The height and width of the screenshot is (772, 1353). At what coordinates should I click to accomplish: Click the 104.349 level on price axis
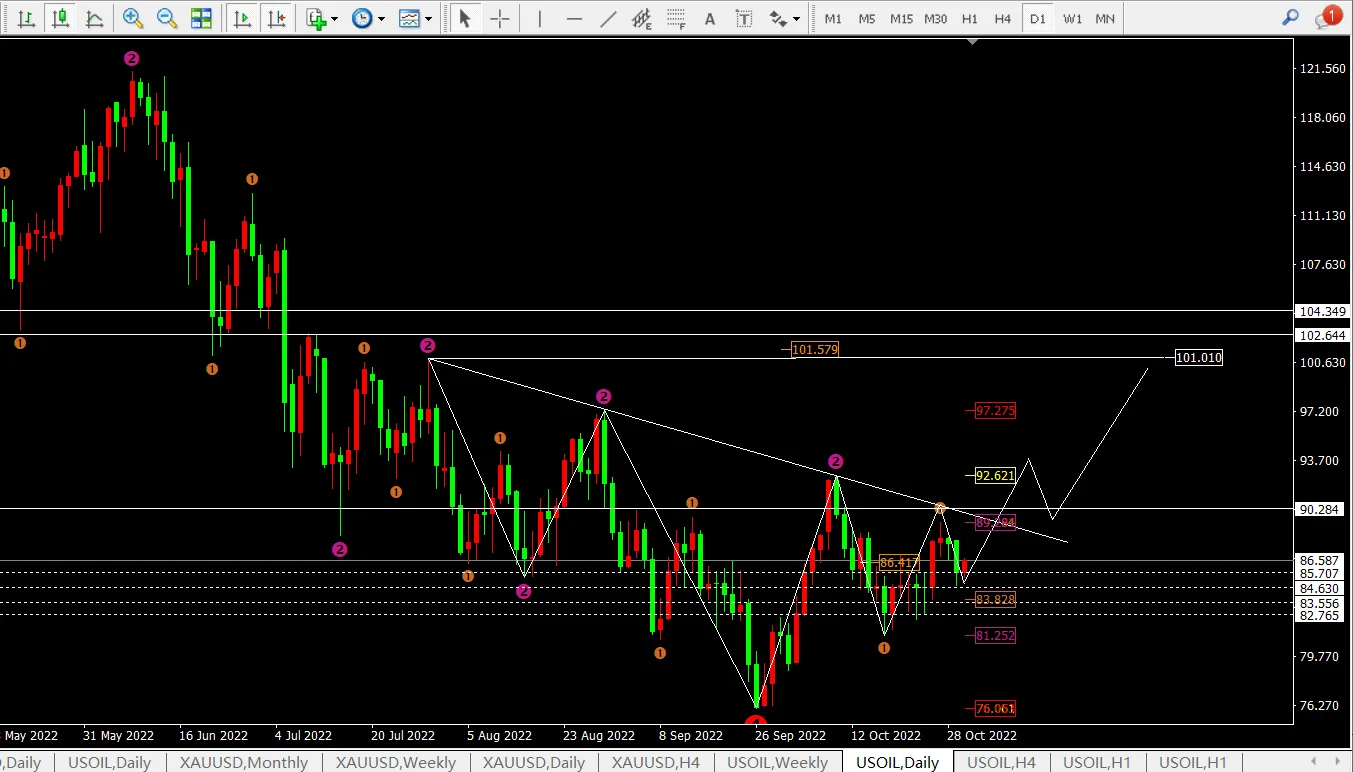[x=1320, y=313]
